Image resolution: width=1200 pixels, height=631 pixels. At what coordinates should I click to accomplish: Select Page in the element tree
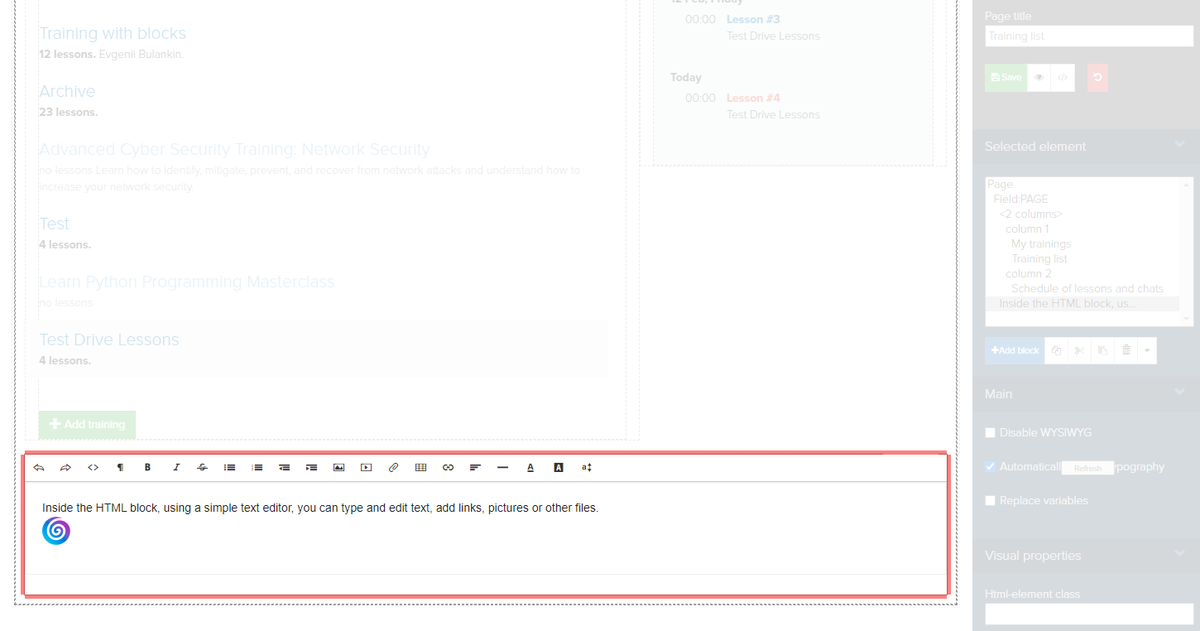pyautogui.click(x=1000, y=184)
